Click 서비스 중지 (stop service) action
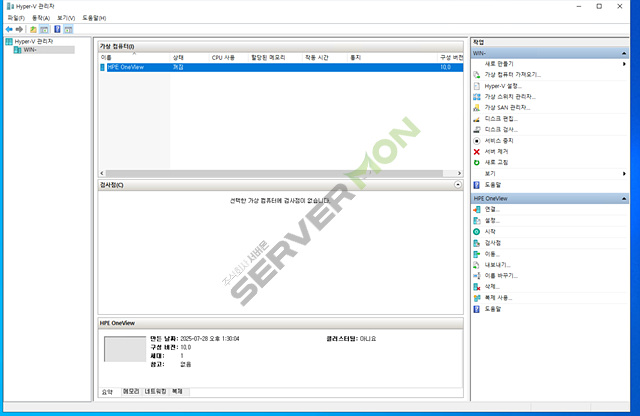 pos(499,141)
